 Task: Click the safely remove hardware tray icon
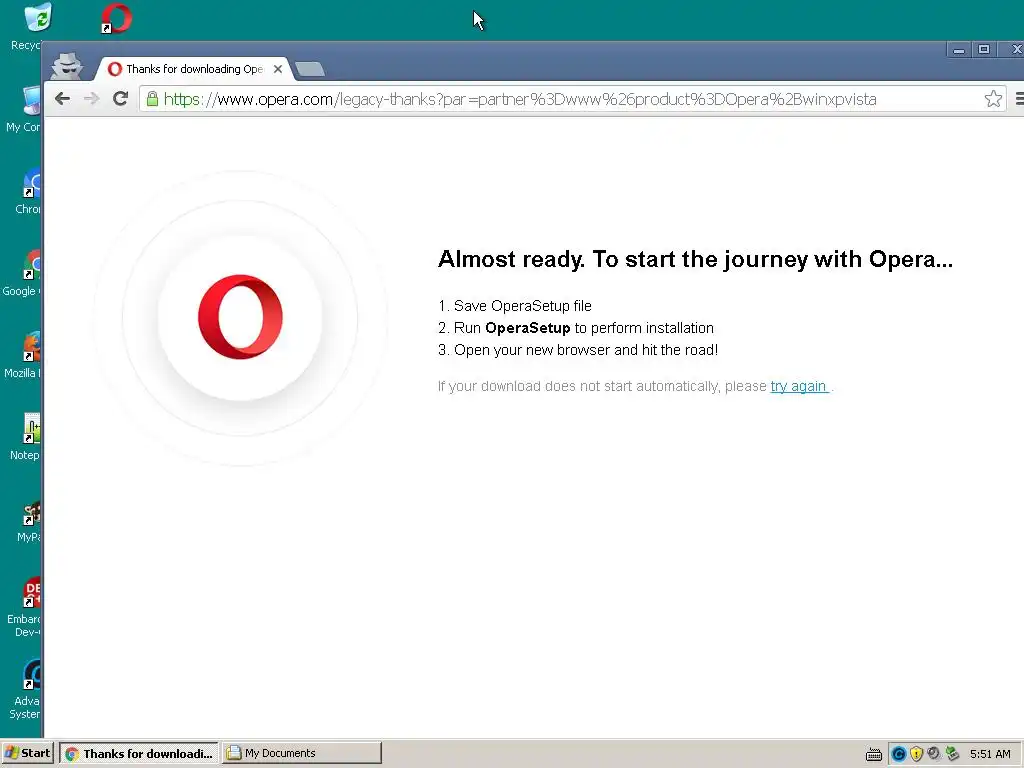[952, 754]
